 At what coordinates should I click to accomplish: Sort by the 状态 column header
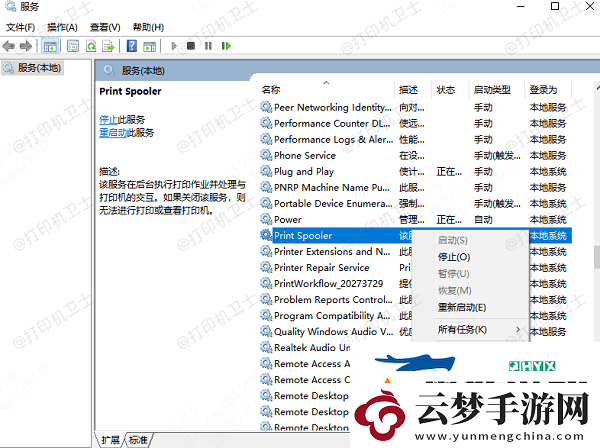pos(446,90)
